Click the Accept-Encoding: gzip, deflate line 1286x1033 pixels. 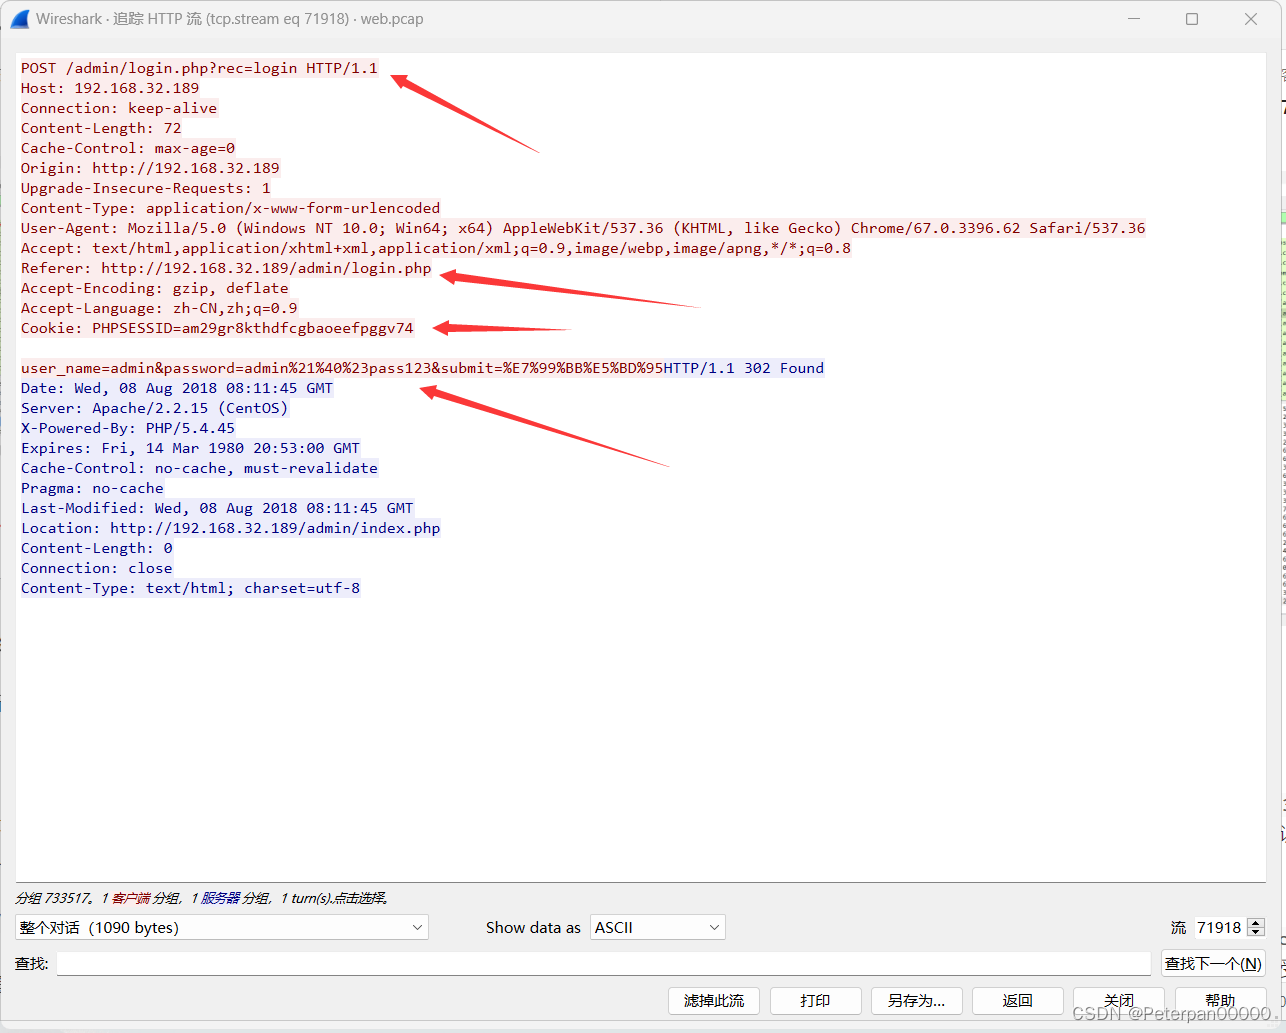(155, 288)
